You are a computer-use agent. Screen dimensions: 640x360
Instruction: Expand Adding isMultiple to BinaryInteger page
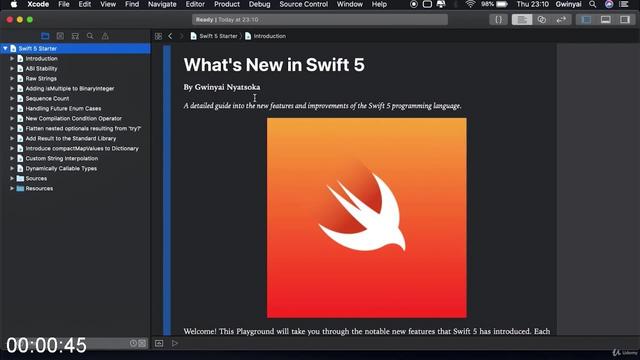pyautogui.click(x=12, y=89)
